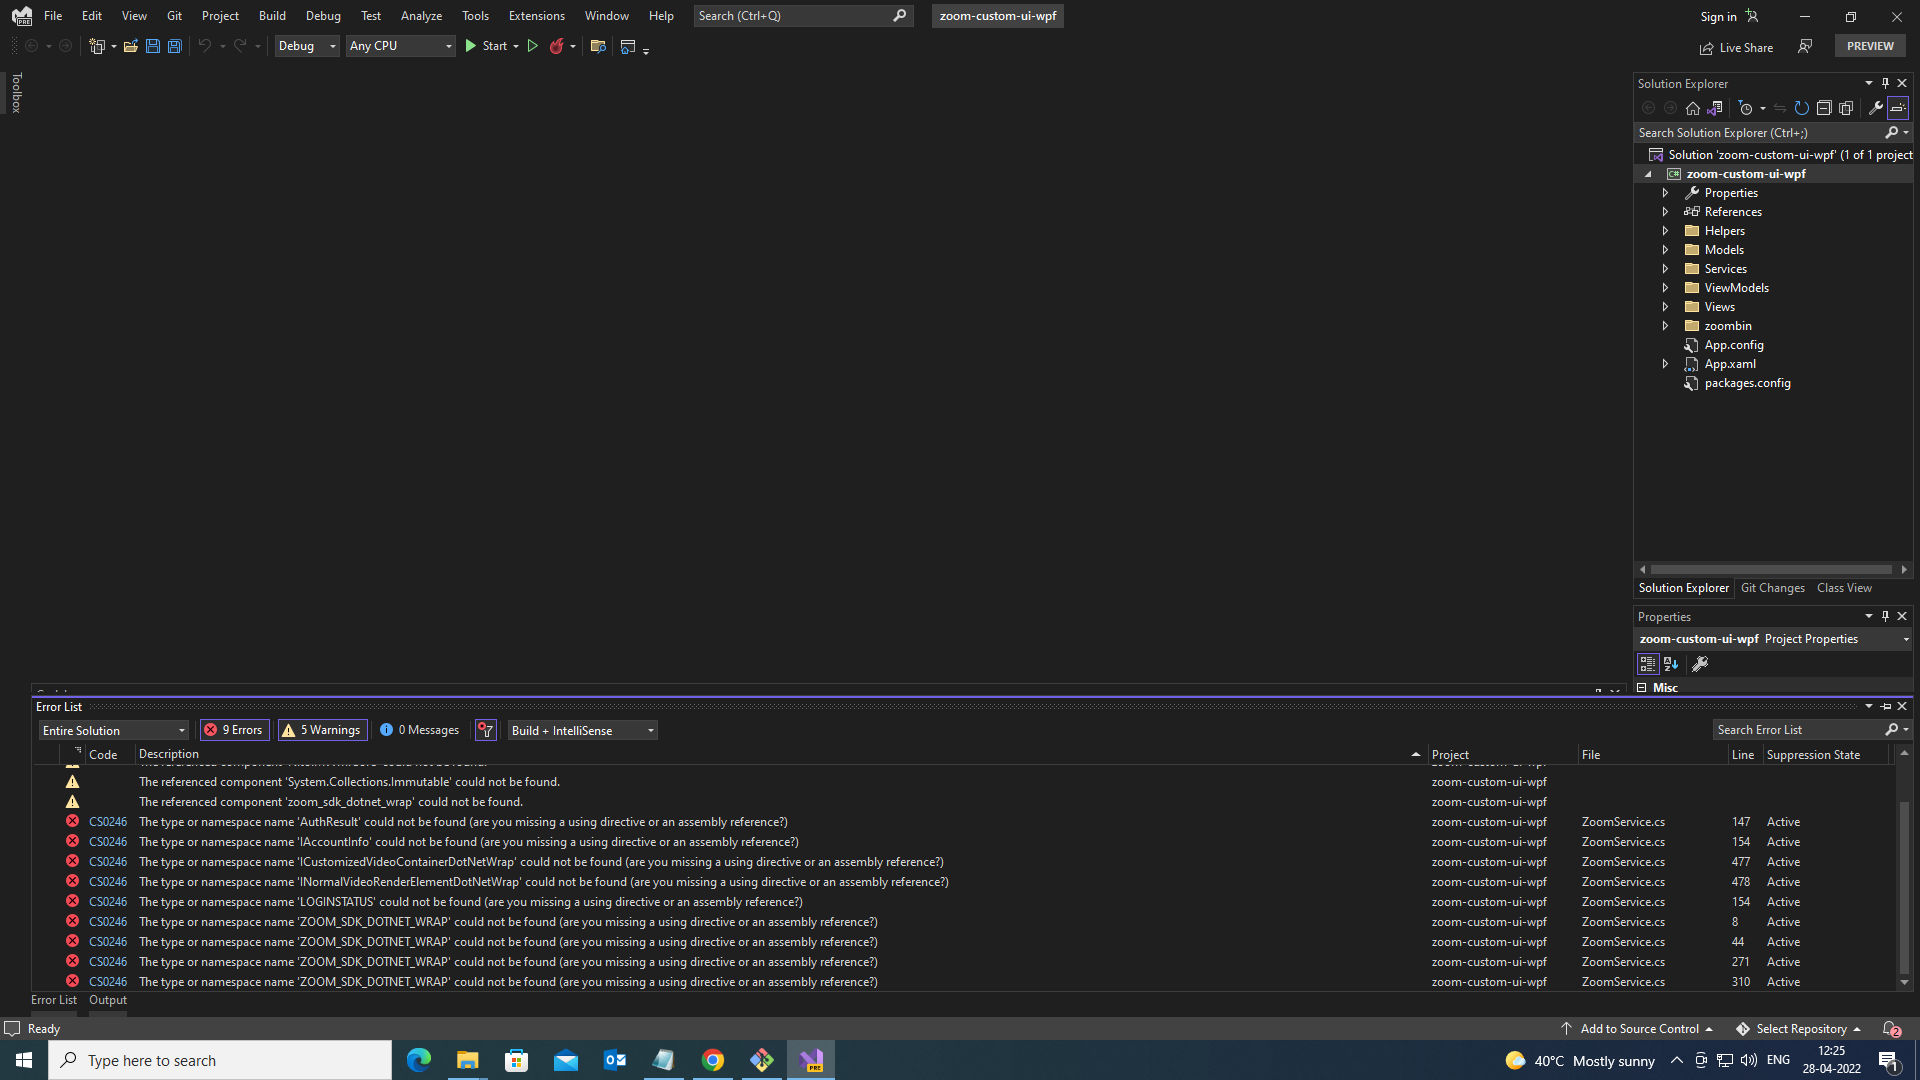Toggle the 5 Warnings filter
Screen dimensions: 1920x1080
(x=321, y=730)
